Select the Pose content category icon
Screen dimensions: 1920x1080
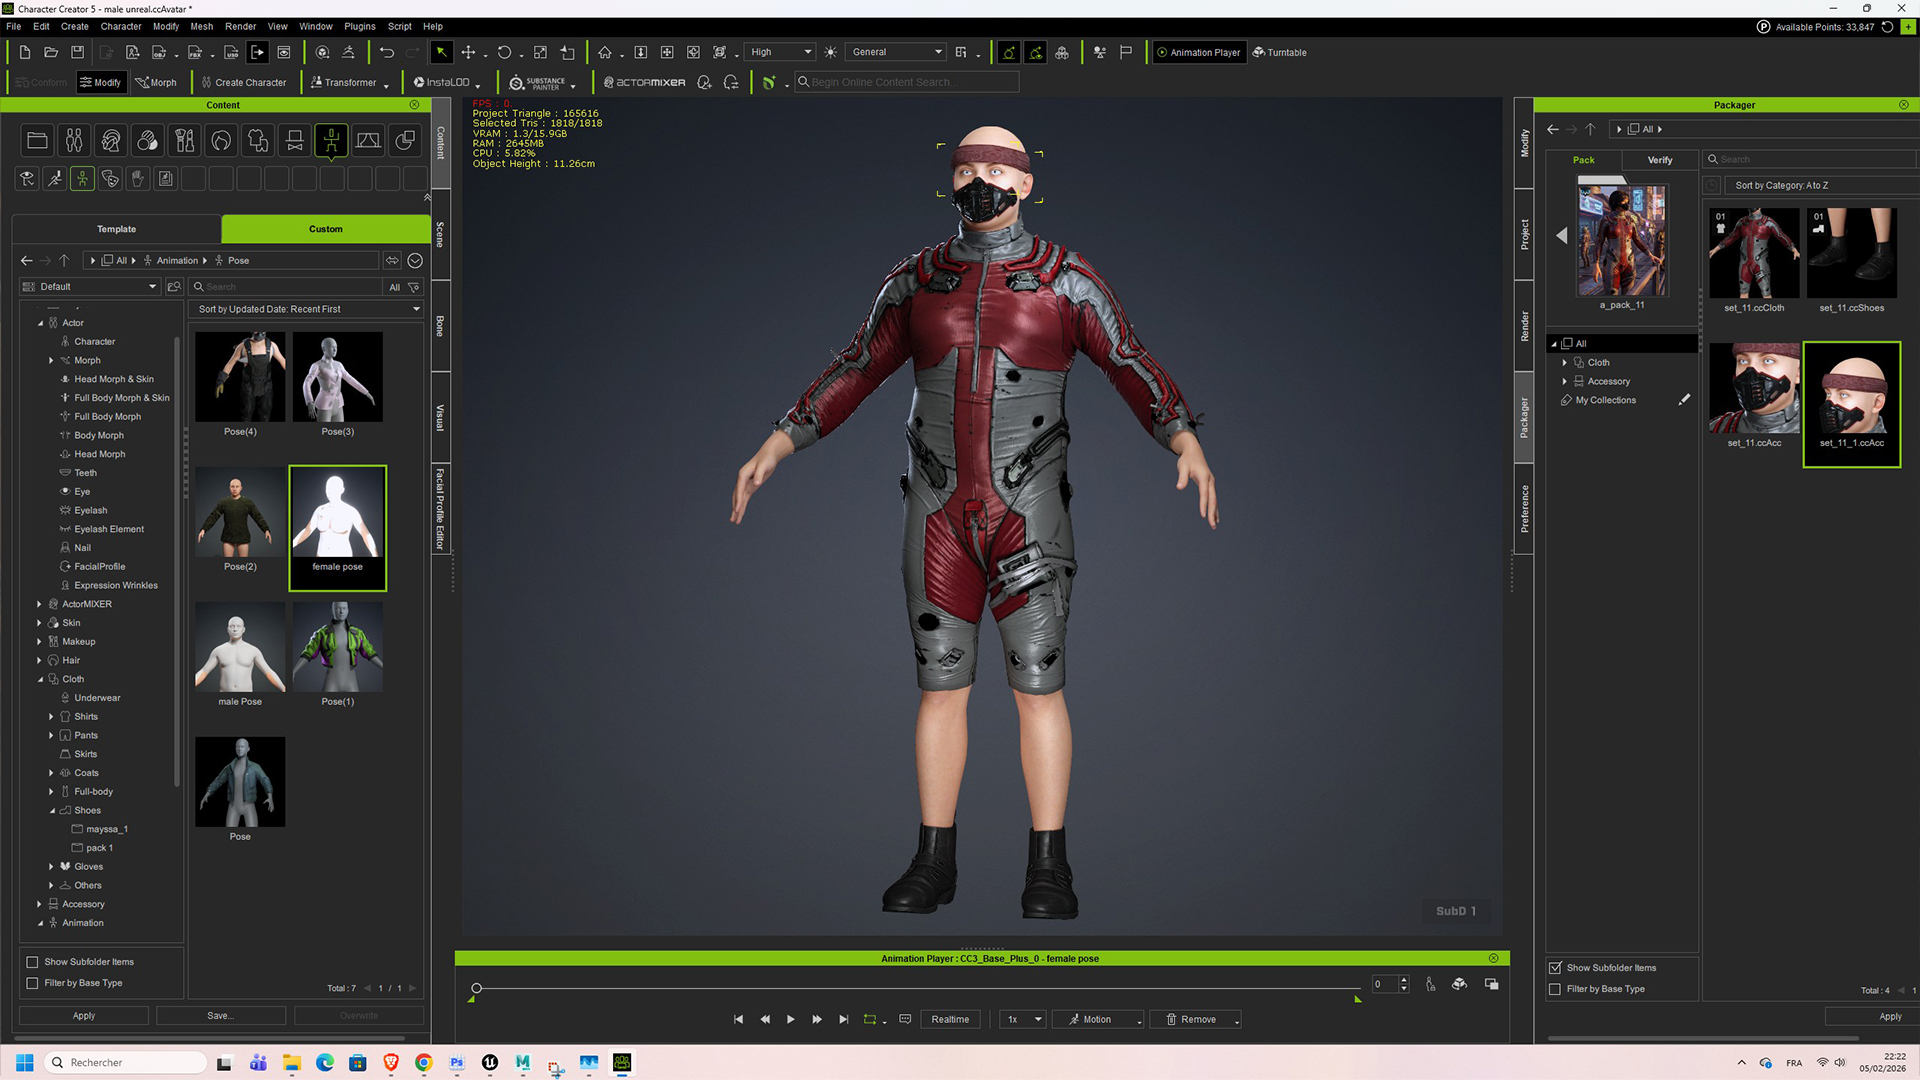(x=331, y=141)
